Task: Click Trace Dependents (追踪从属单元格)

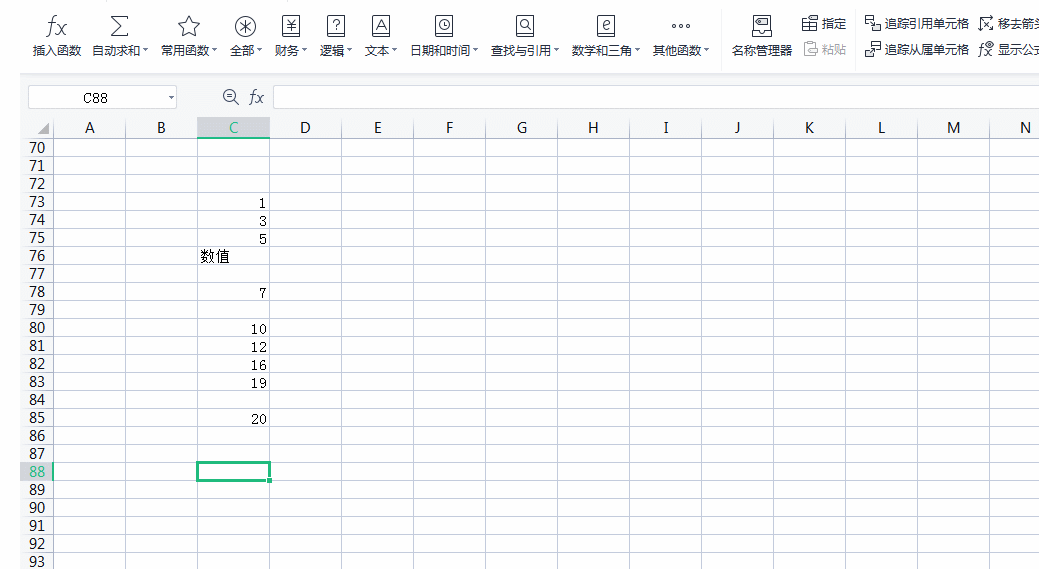Action: pyautogui.click(x=916, y=49)
